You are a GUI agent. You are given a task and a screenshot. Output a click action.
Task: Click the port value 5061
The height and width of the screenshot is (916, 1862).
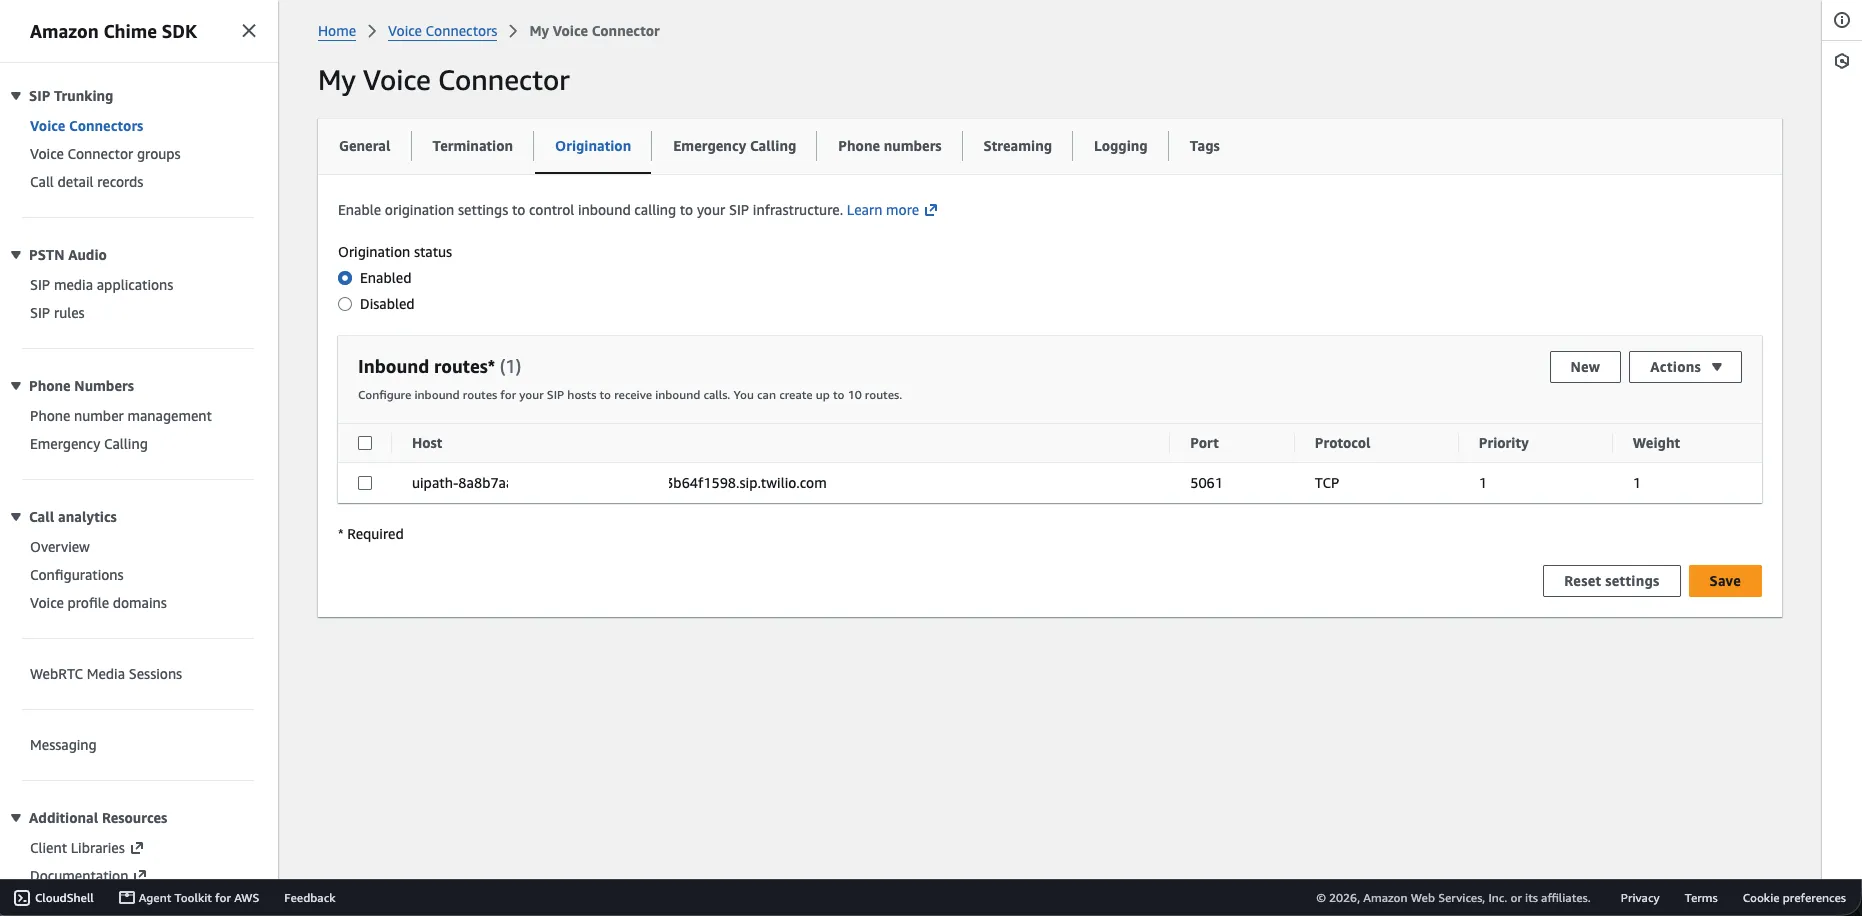pos(1206,483)
